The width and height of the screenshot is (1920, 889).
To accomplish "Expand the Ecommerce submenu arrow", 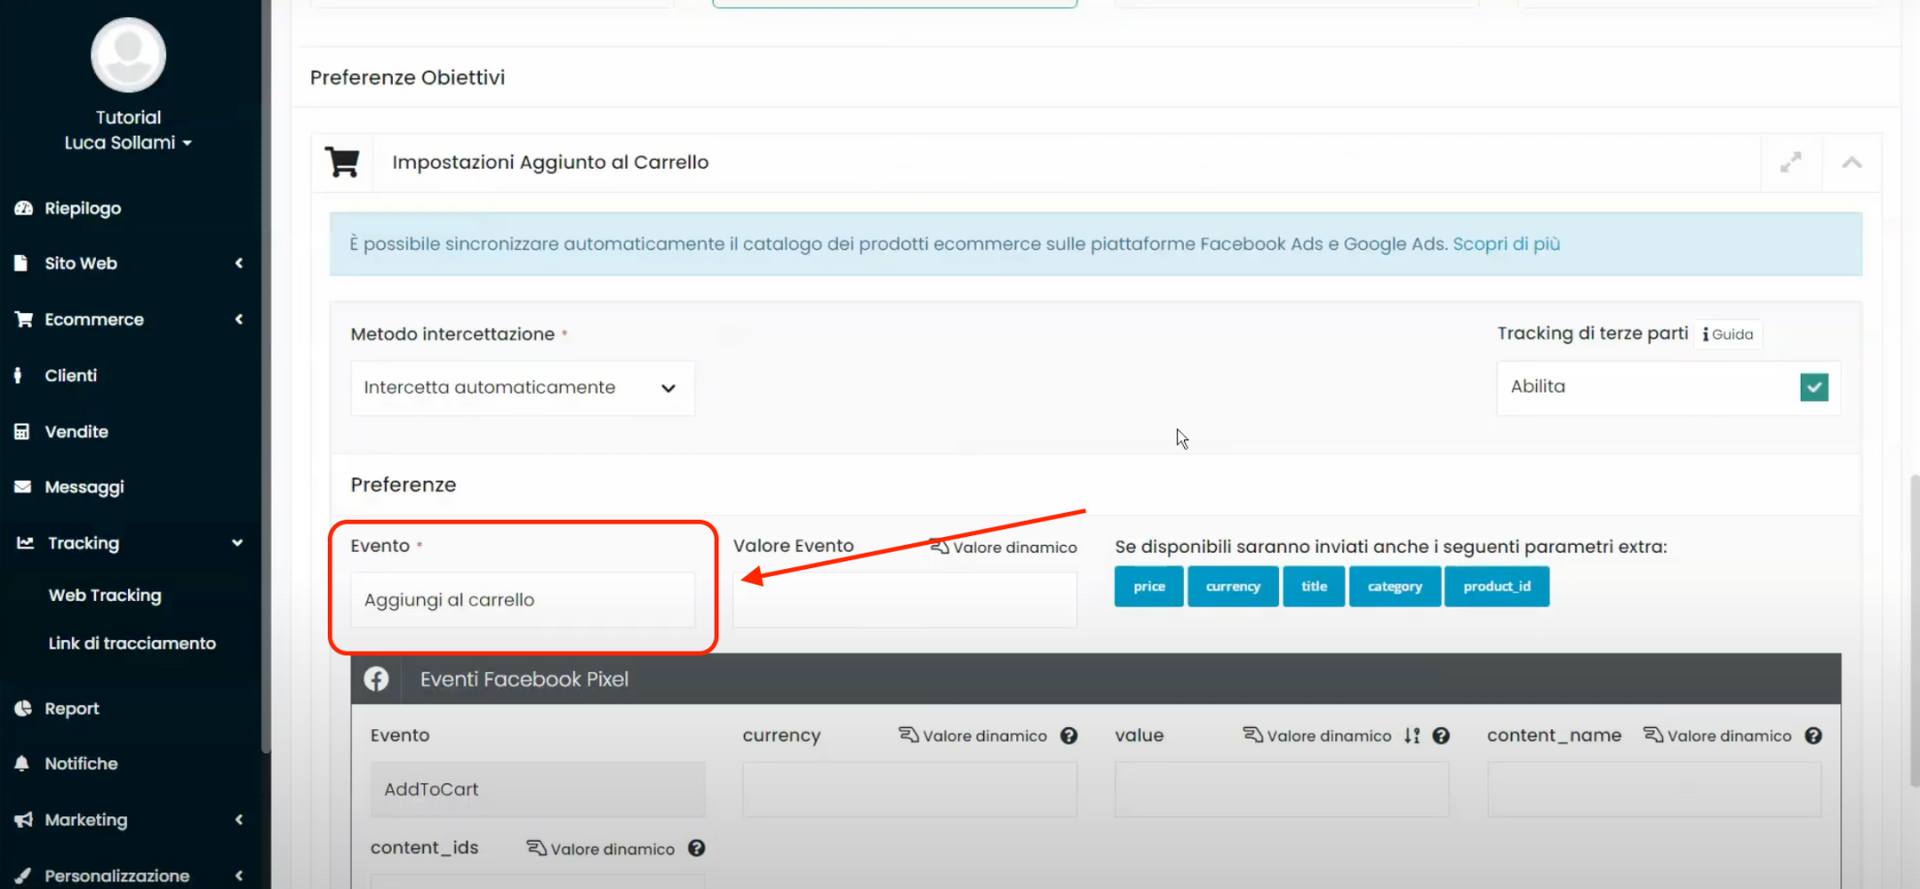I will click(x=239, y=319).
